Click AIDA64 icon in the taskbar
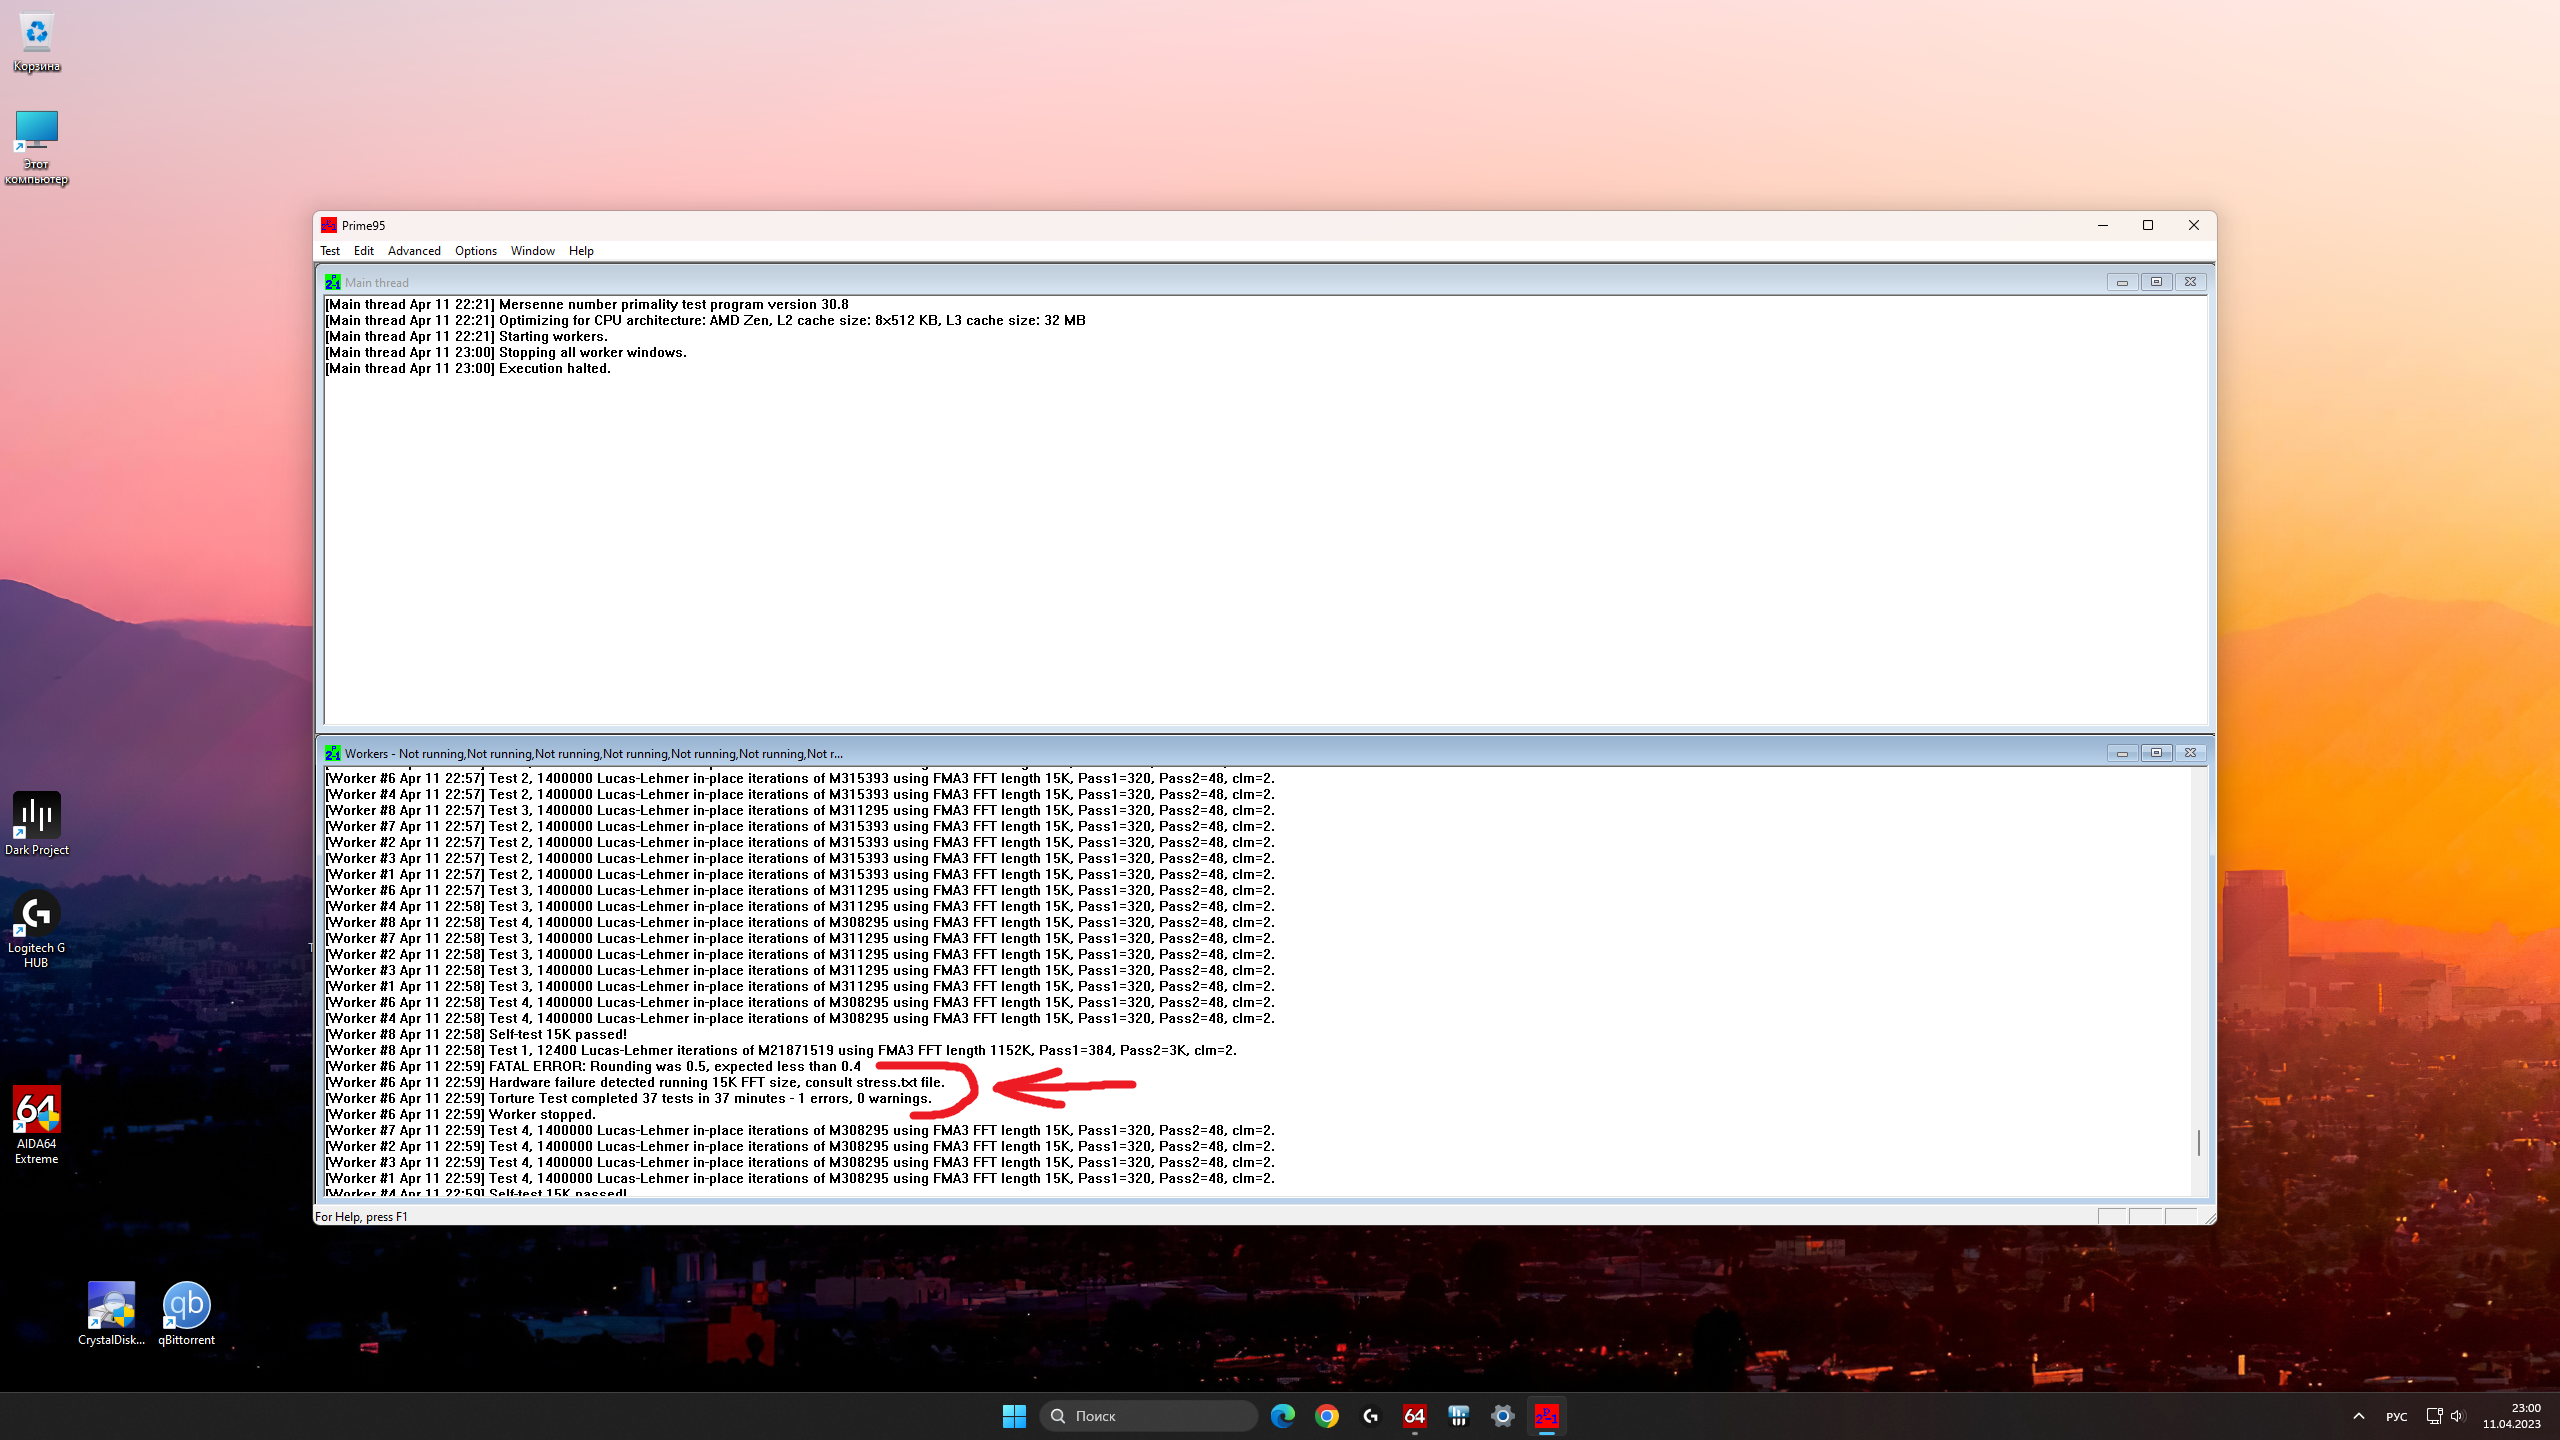 pos(1414,1416)
